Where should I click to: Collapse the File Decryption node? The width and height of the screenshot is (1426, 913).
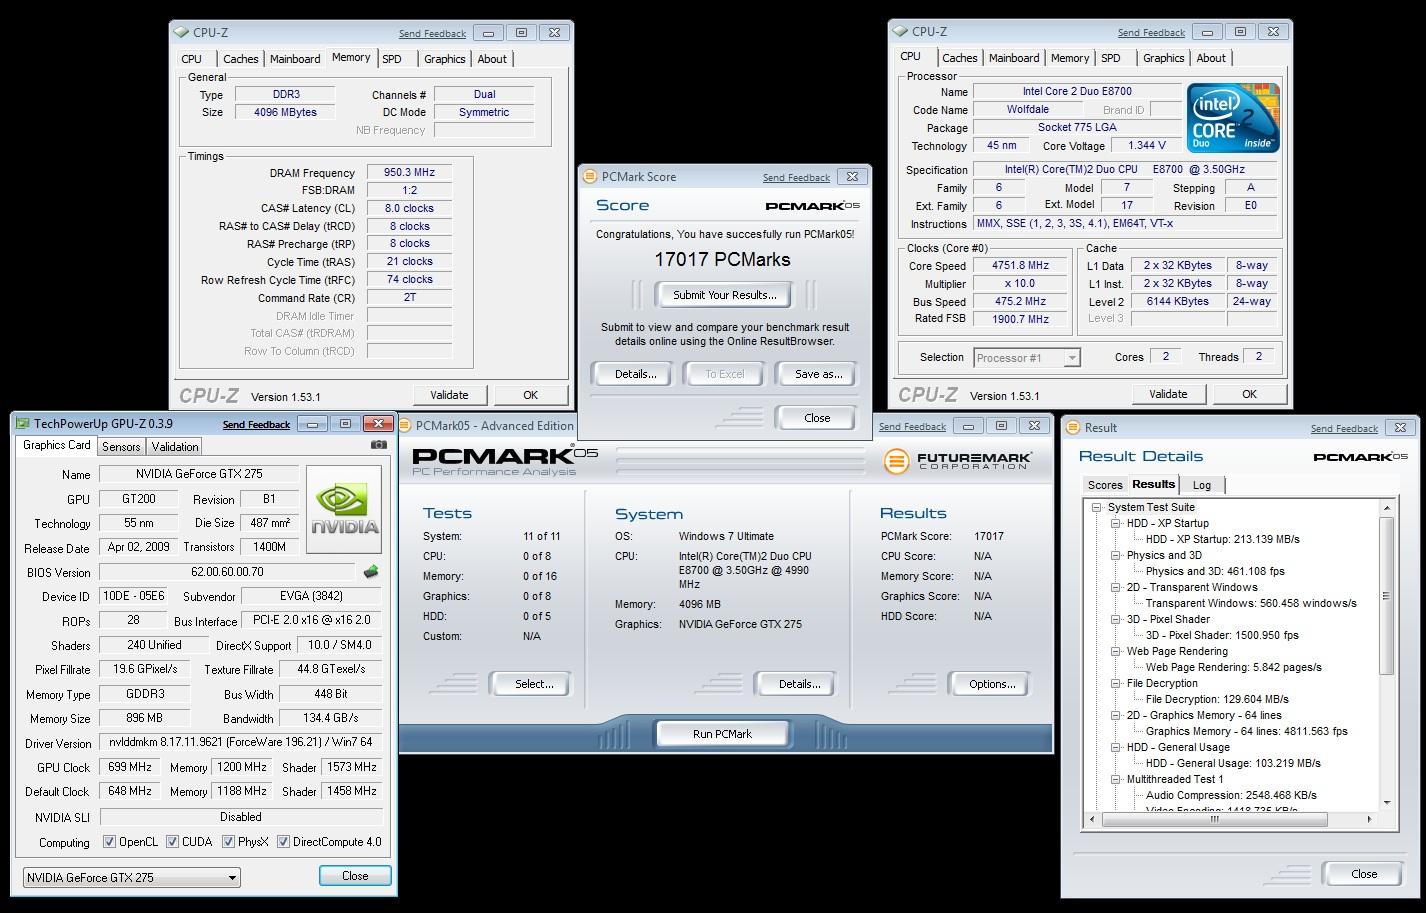(x=1115, y=684)
